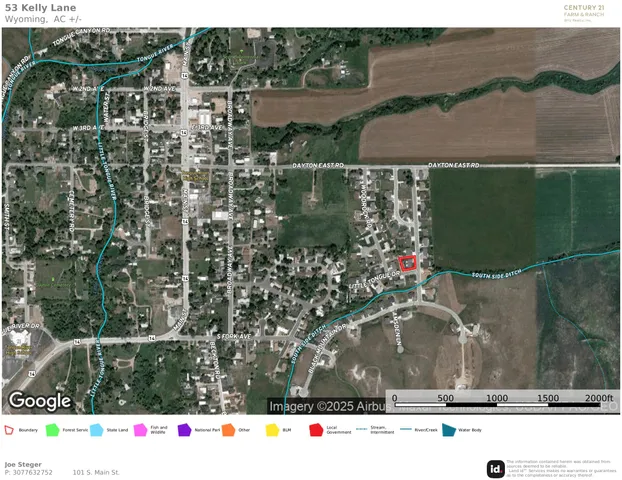Click the 'Cemetery Rd' road label
Image resolution: width=622 pixels, height=480 pixels.
click(71, 211)
